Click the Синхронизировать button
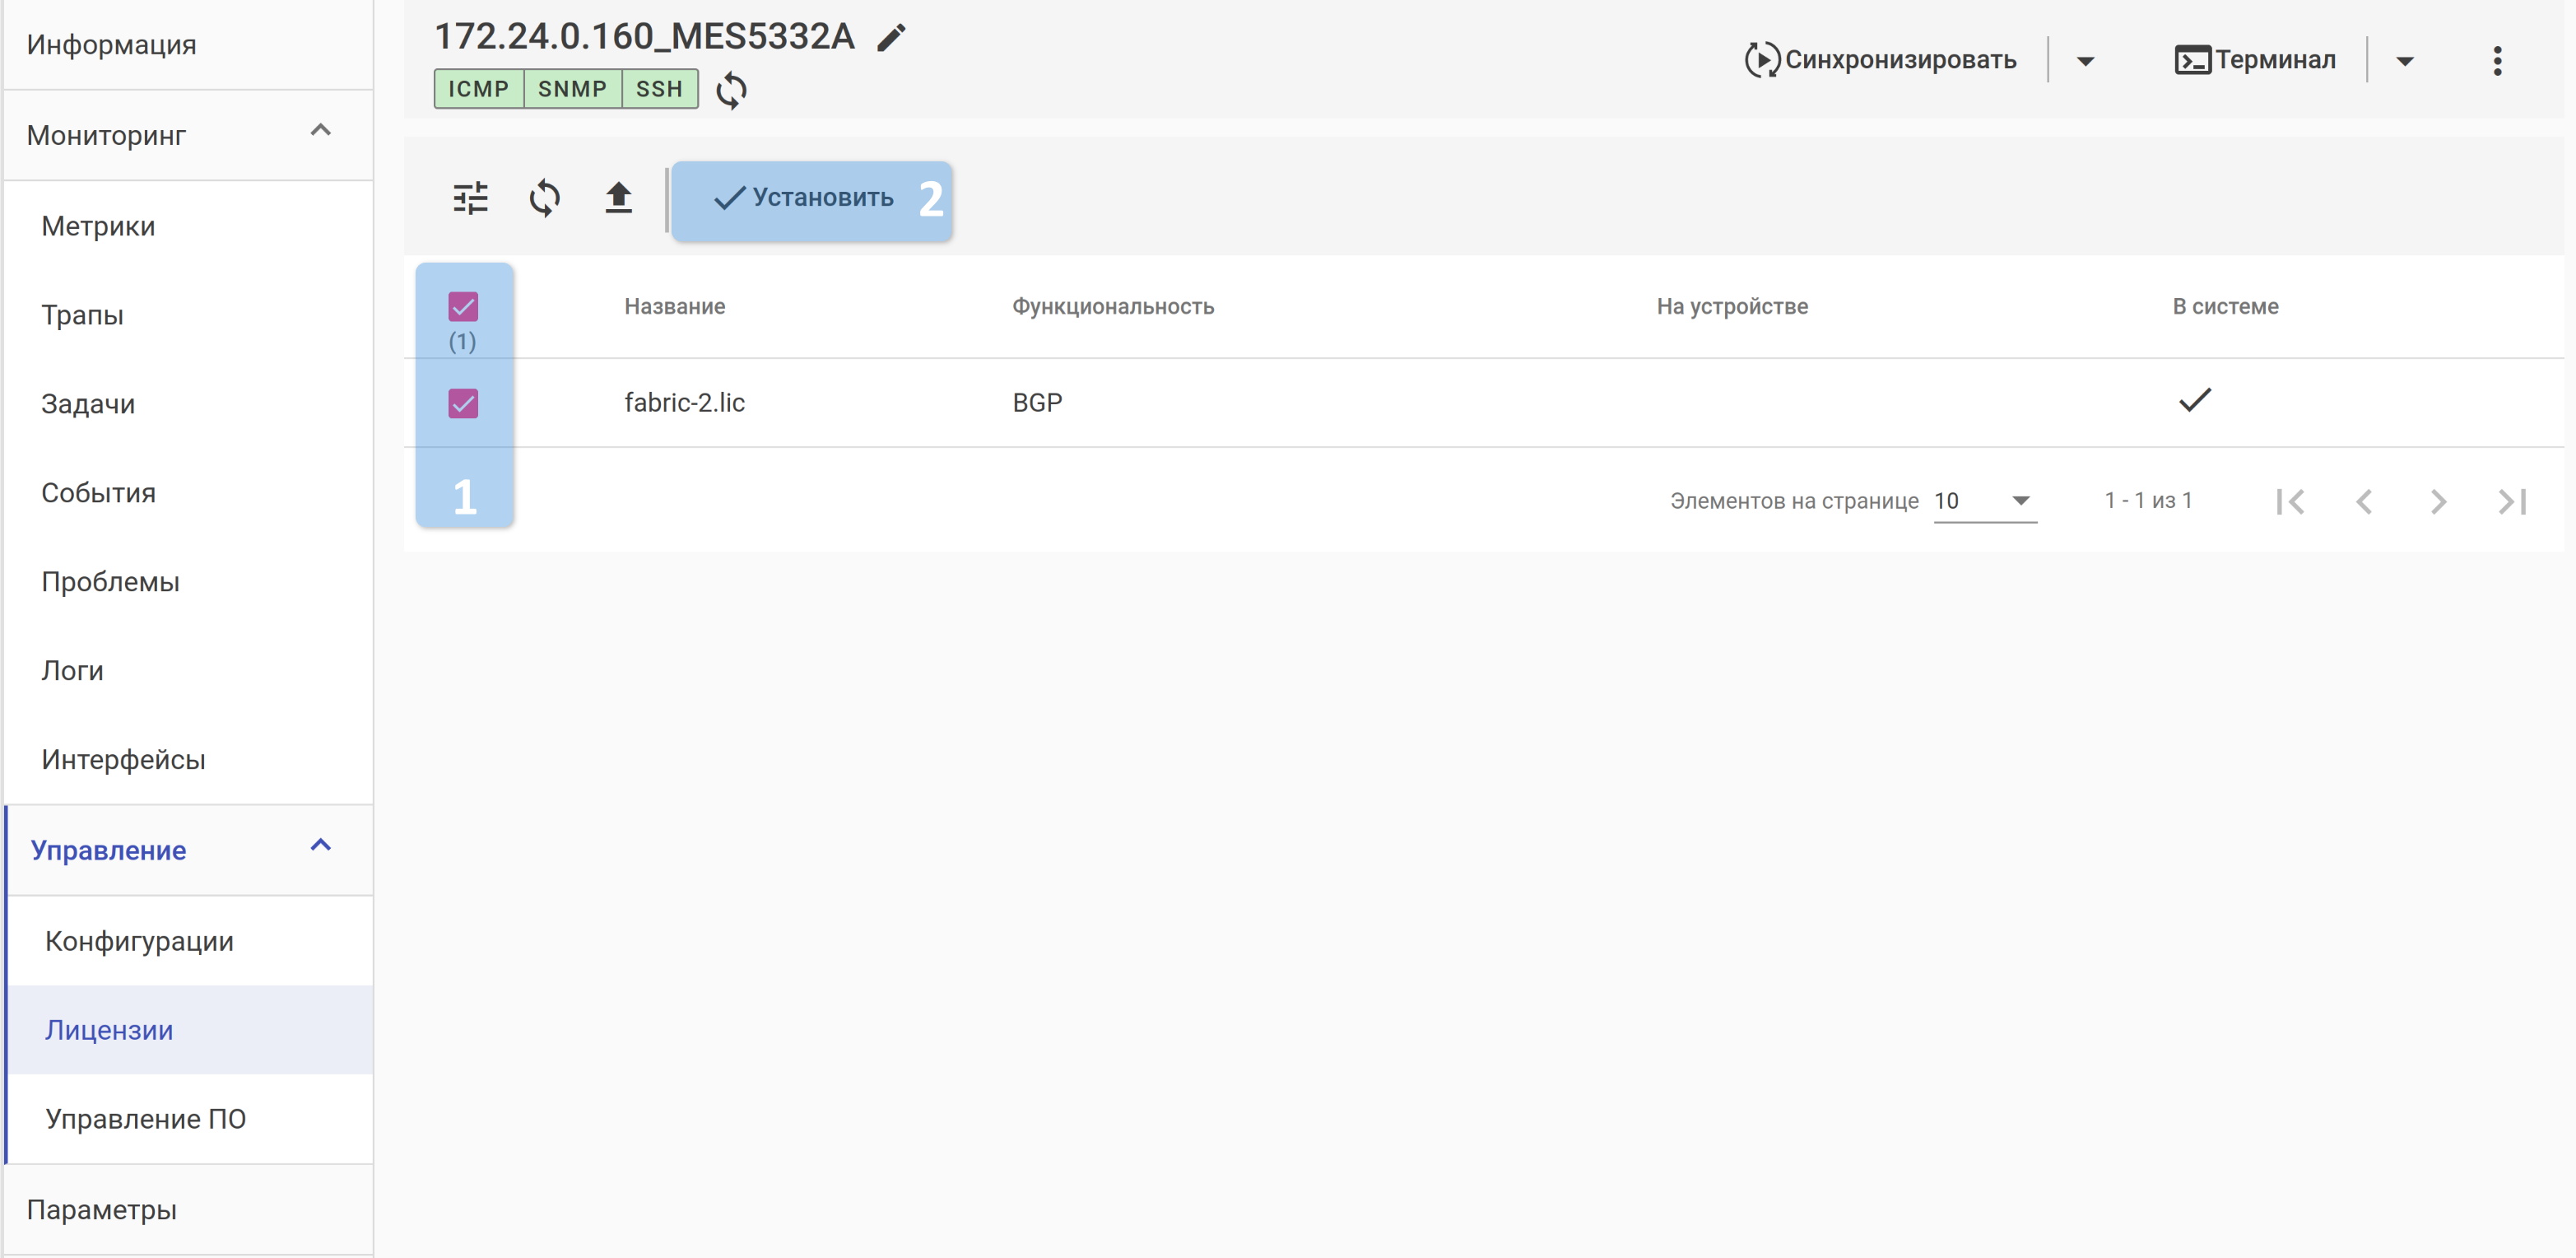This screenshot has height=1258, width=2576. click(x=1881, y=60)
